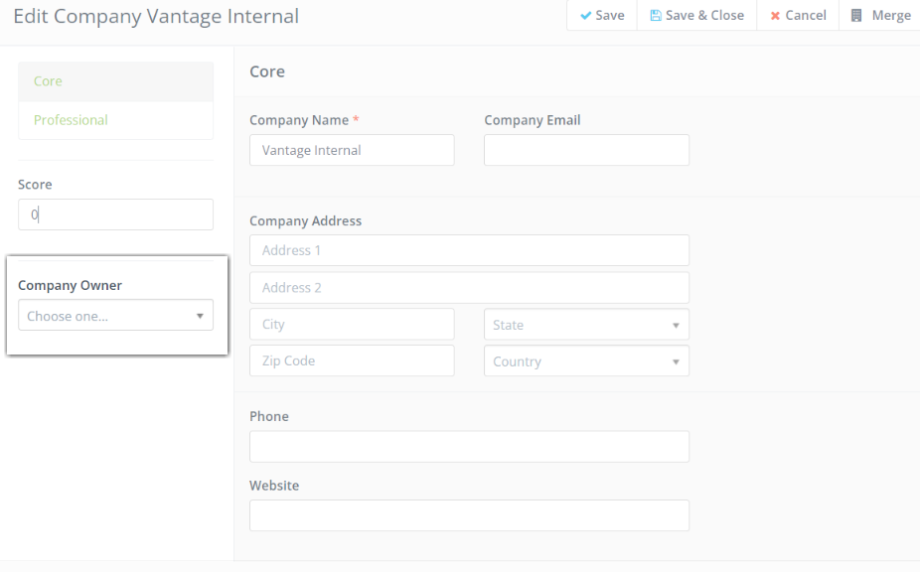Viewport: 920px width, 572px height.
Task: Click the page title Edit Company Vantage Internal
Action: 156,16
